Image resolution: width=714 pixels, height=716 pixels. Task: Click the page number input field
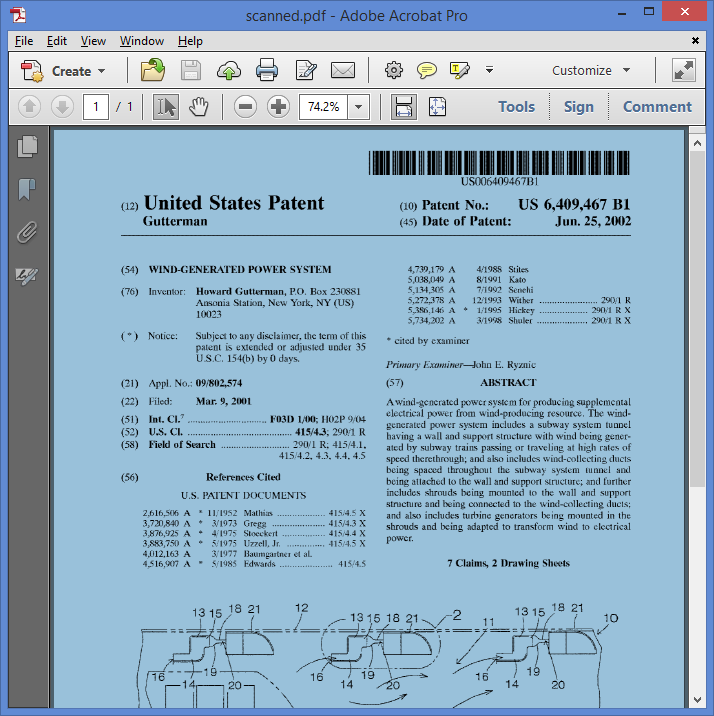[96, 107]
